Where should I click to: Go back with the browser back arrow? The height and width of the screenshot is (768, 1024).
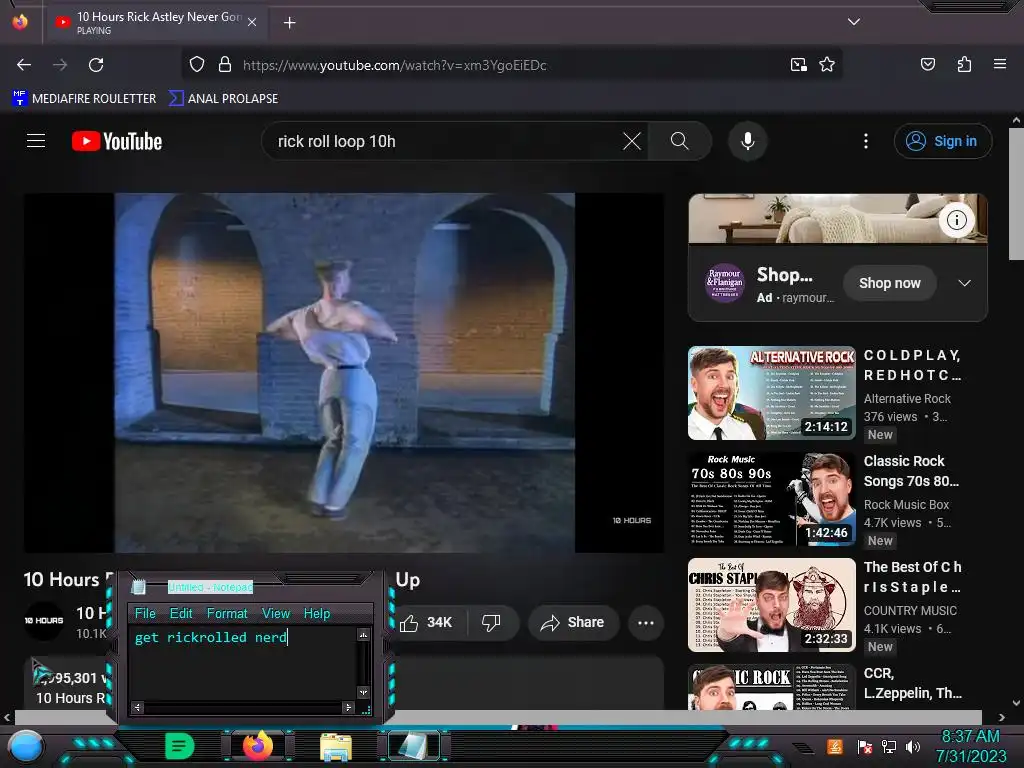(x=24, y=65)
